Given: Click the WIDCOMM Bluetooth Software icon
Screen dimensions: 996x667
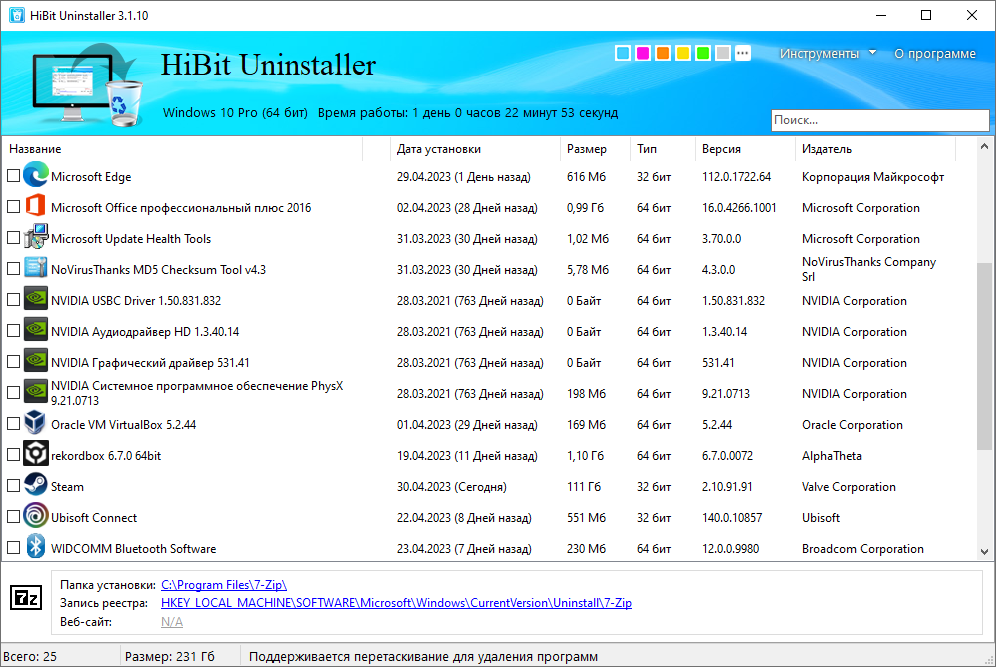Looking at the screenshot, I should (x=35, y=548).
